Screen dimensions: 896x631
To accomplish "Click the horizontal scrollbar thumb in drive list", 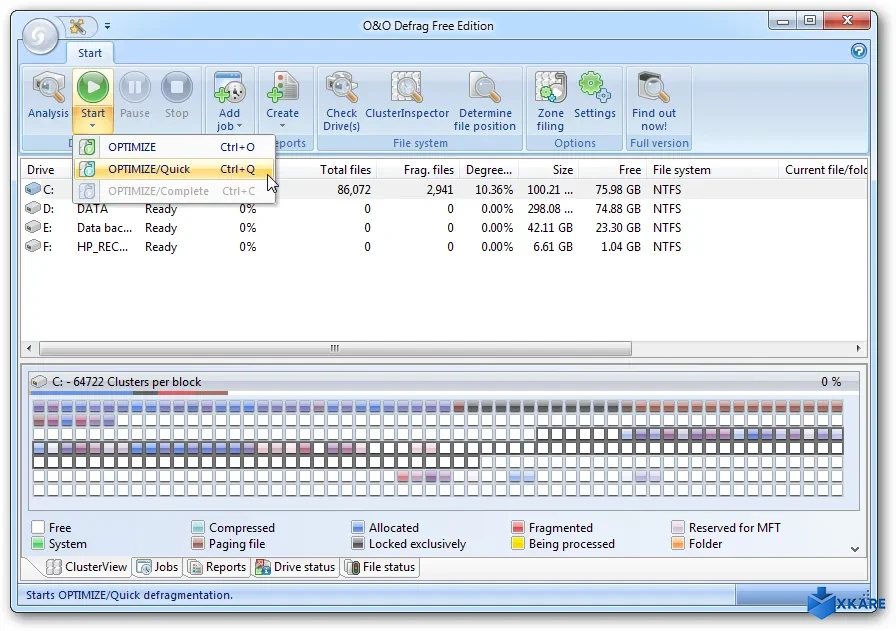I will point(335,348).
